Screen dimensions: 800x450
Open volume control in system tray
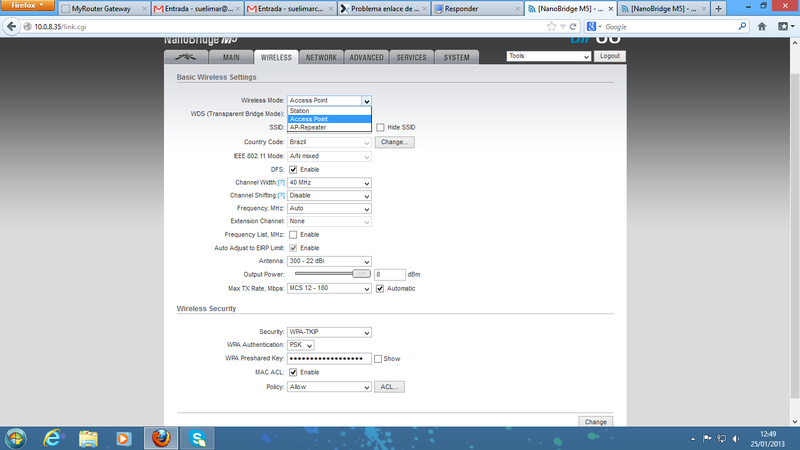(x=735, y=439)
